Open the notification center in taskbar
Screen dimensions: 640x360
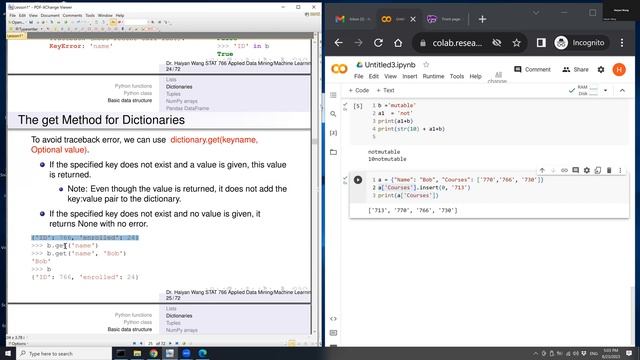pyautogui.click(x=629, y=353)
